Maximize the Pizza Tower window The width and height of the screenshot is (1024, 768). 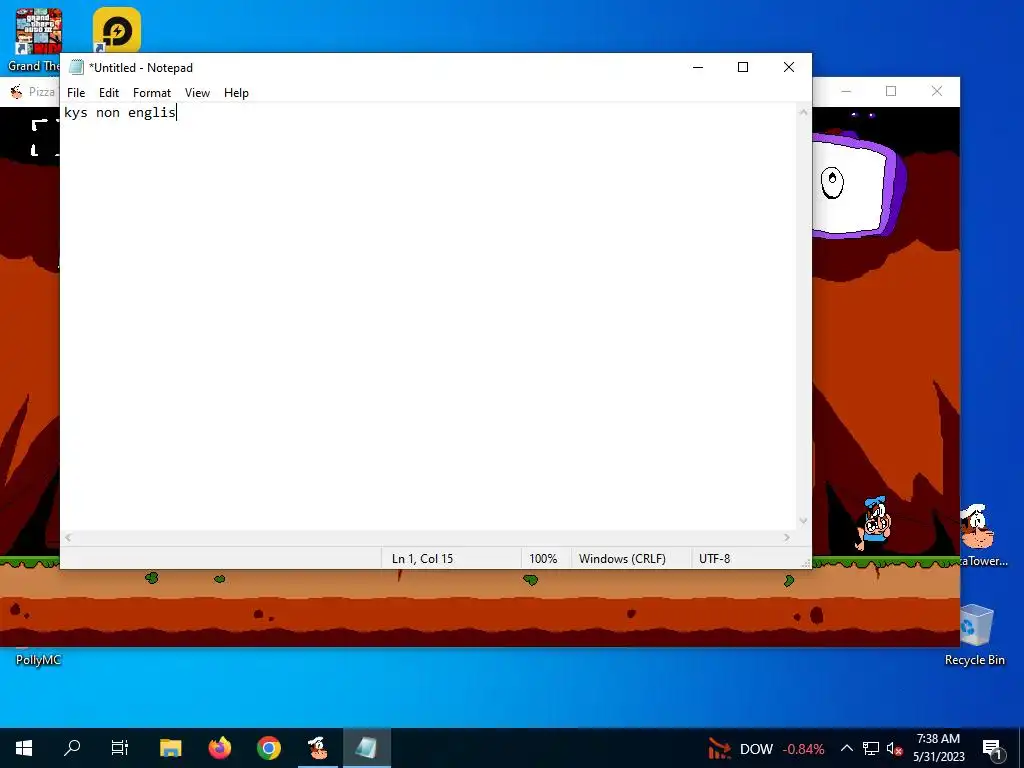click(x=891, y=91)
